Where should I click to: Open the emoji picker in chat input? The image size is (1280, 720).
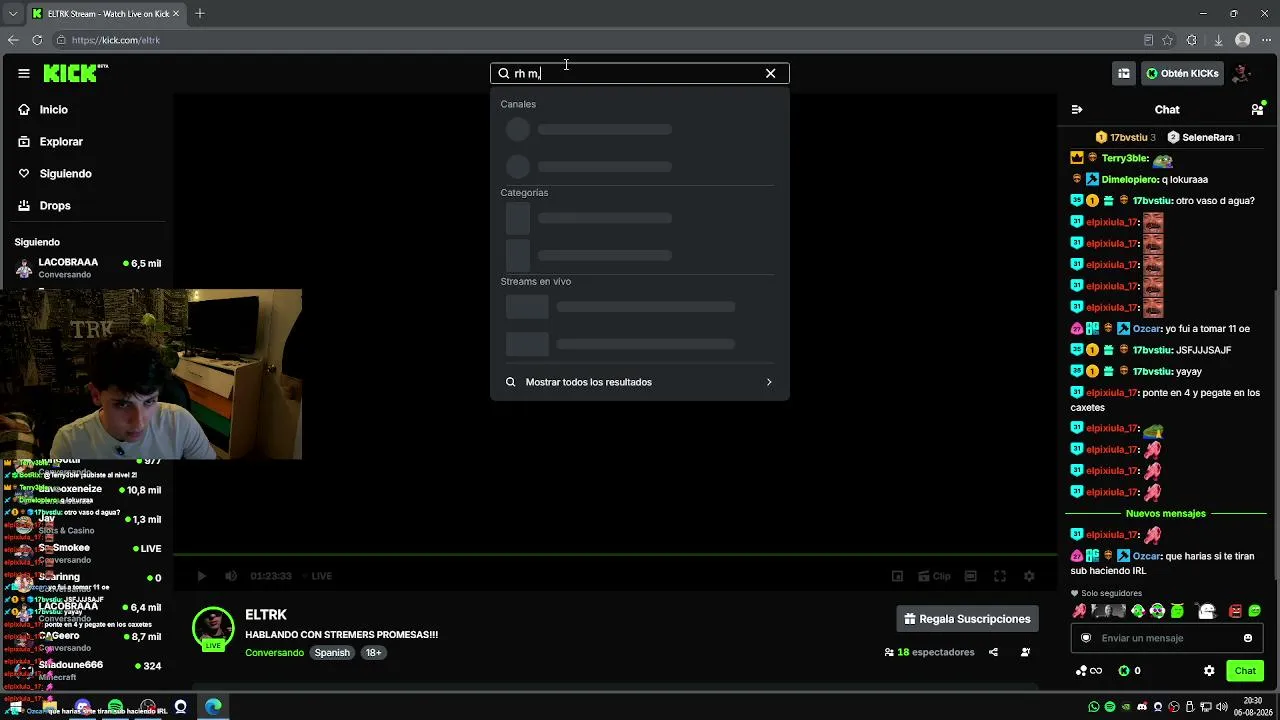(1247, 638)
